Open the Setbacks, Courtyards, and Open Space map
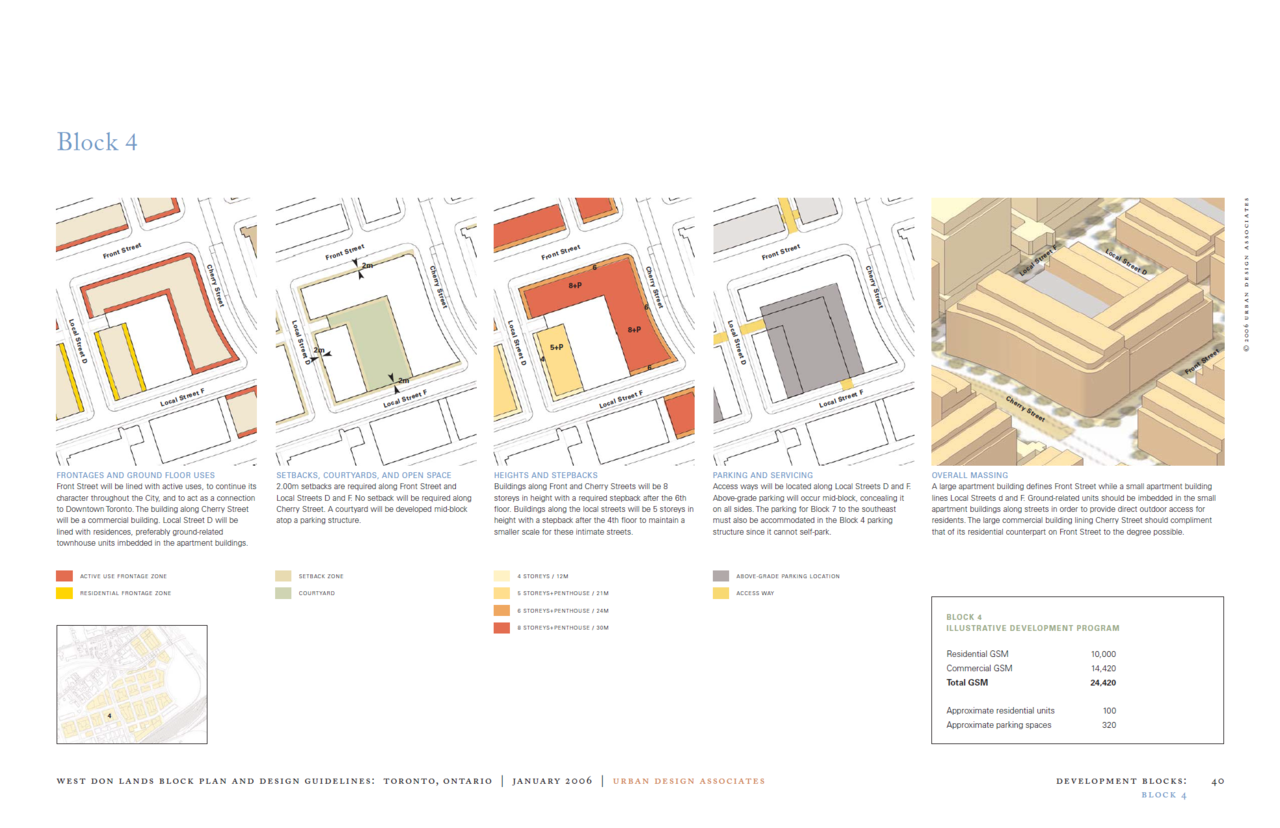 click(376, 331)
